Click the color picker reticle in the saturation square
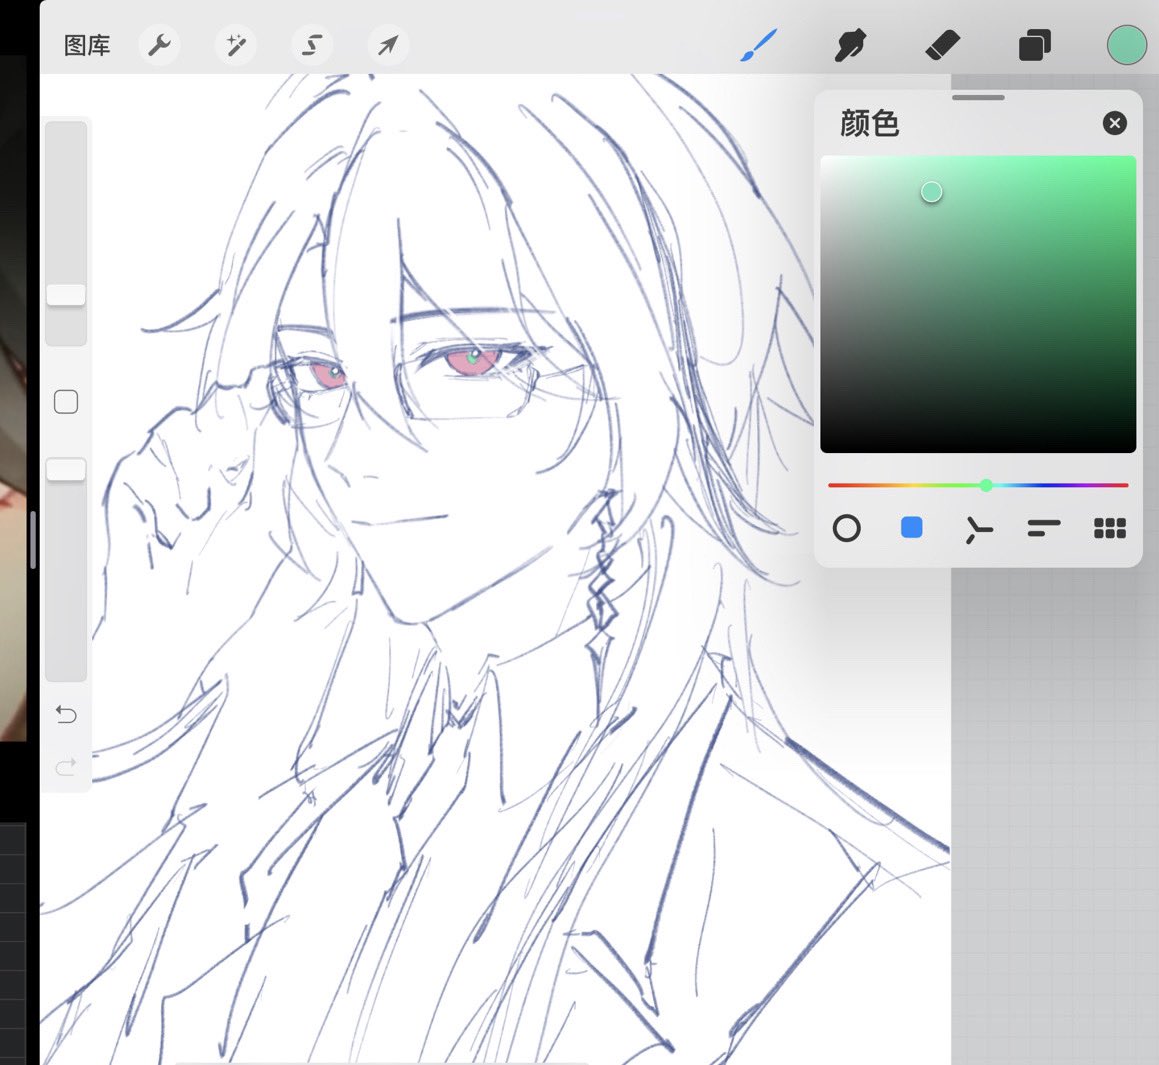 (x=931, y=192)
